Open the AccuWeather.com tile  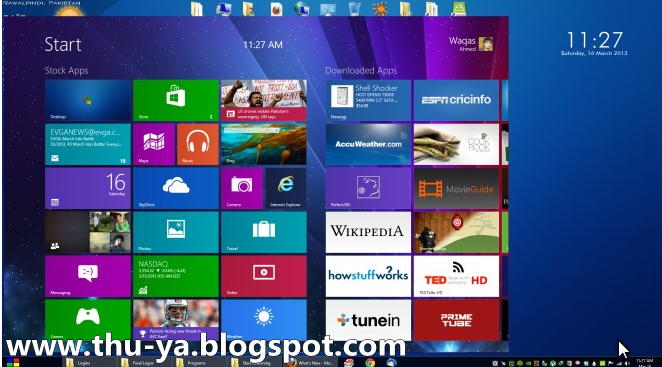[368, 144]
